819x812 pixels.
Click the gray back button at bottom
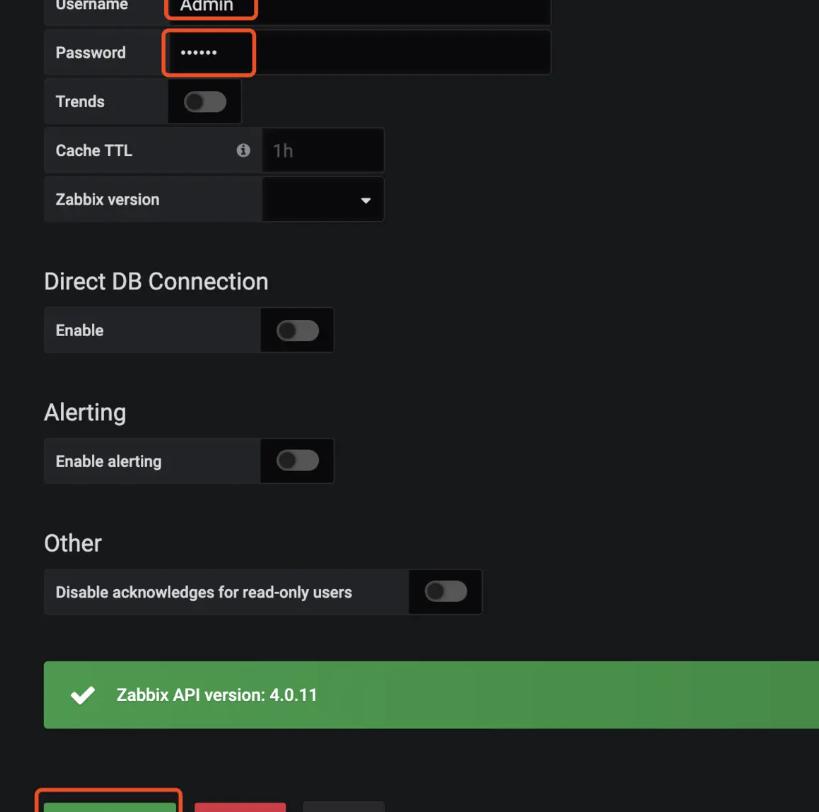pos(344,807)
